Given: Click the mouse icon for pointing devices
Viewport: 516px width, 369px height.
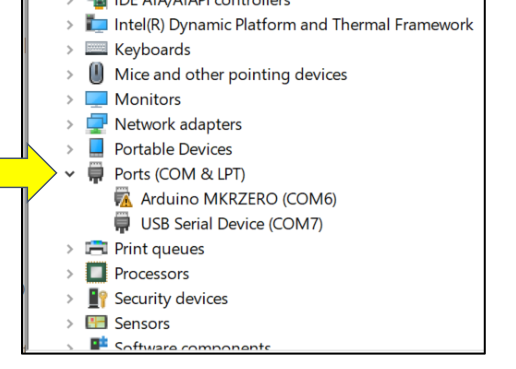Looking at the screenshot, I should (96, 73).
